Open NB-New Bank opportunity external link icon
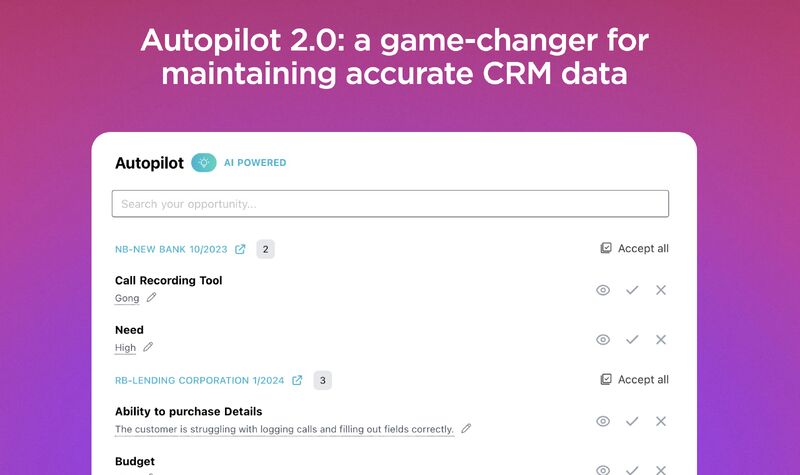This screenshot has height=475, width=800. click(240, 249)
